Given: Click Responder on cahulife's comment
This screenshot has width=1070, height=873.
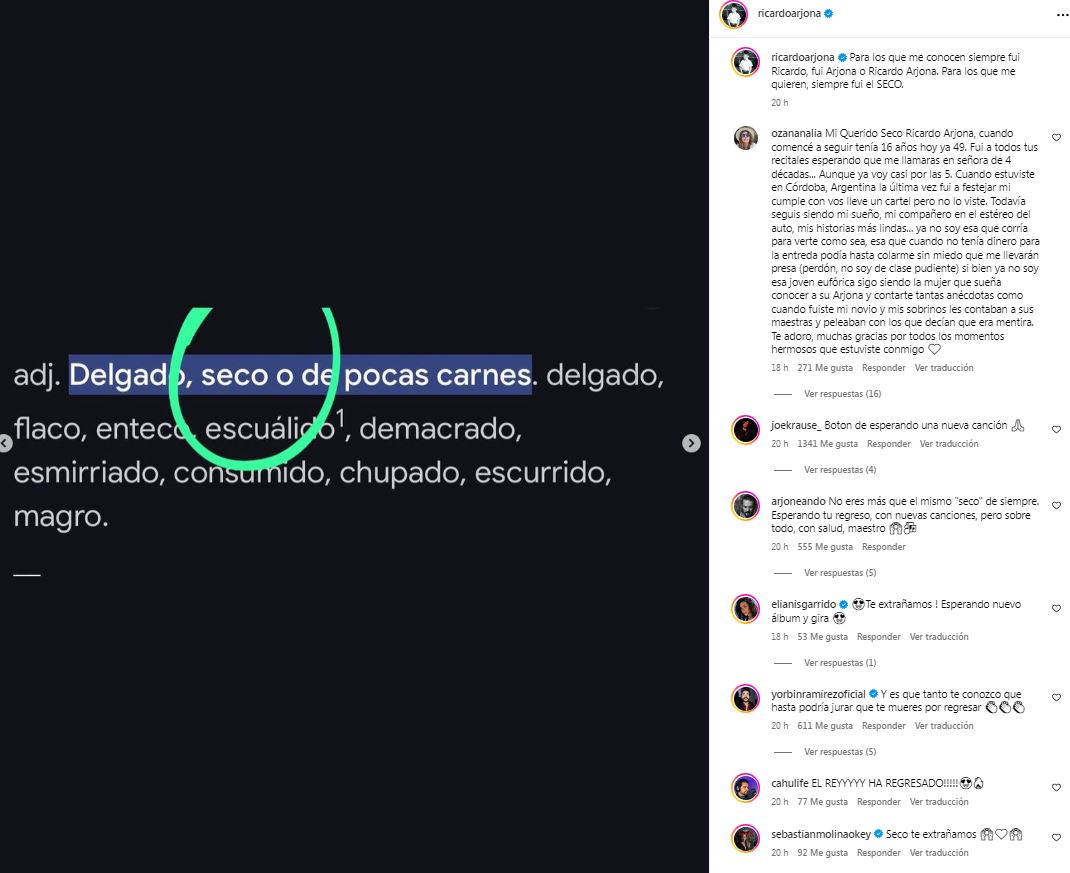Looking at the screenshot, I should point(879,802).
